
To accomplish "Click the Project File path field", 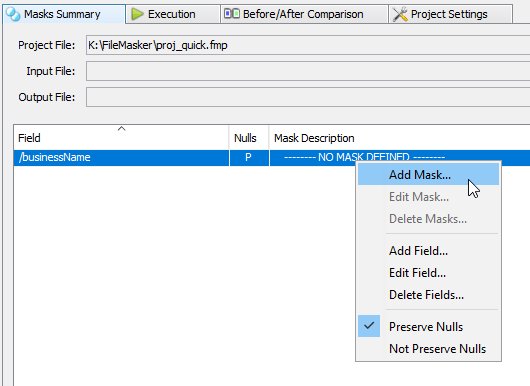I will 308,45.
